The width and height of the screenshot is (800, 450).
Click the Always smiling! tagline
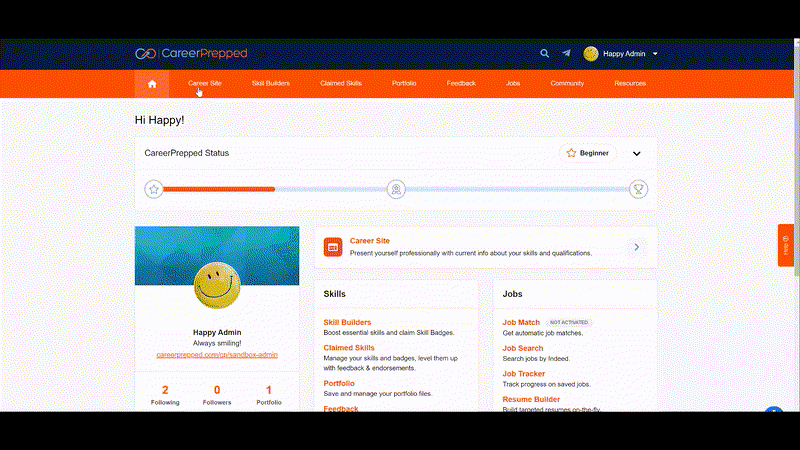click(217, 343)
